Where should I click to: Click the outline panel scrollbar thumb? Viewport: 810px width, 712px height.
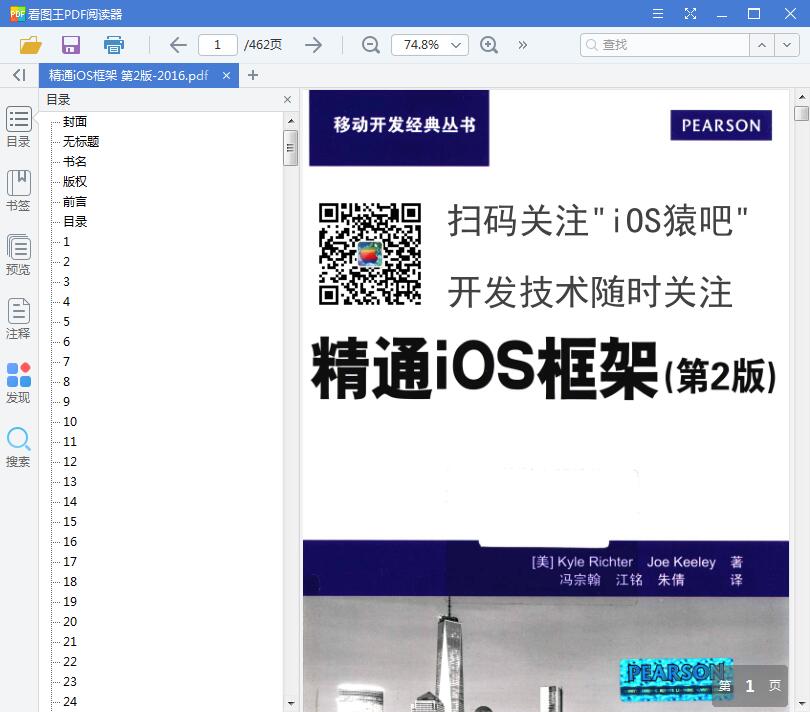click(290, 148)
